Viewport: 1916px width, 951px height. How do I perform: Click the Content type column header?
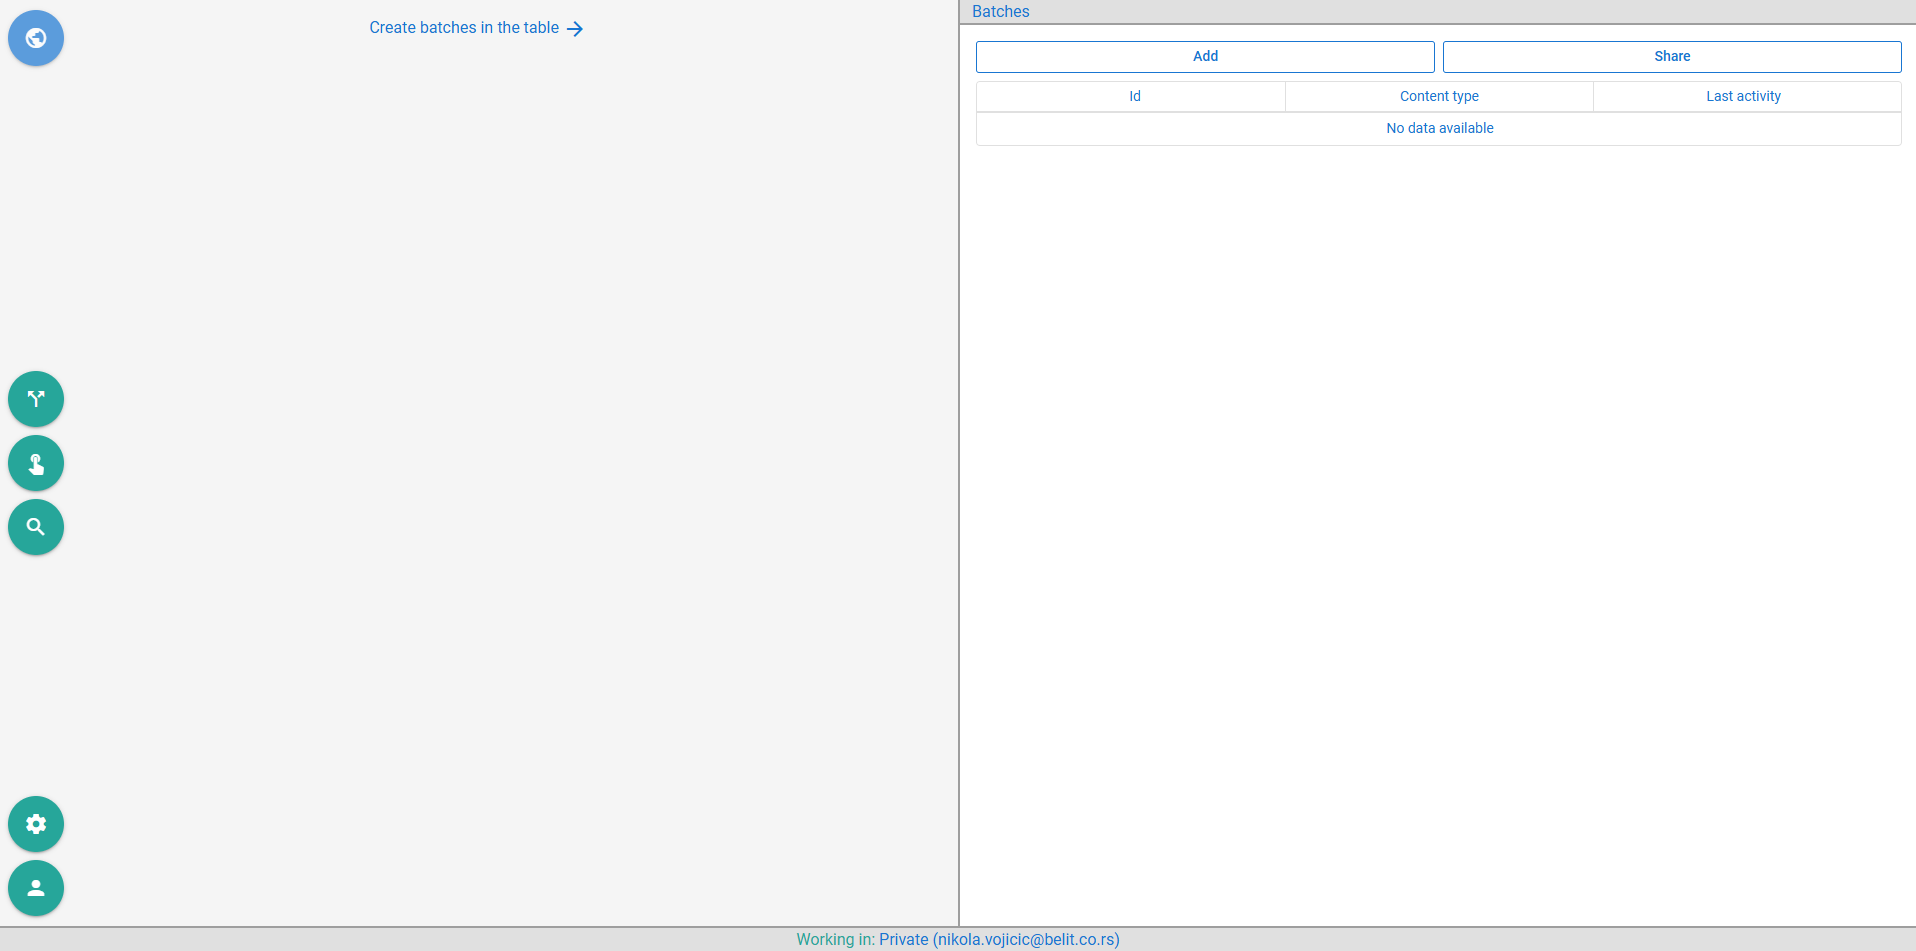coord(1439,96)
